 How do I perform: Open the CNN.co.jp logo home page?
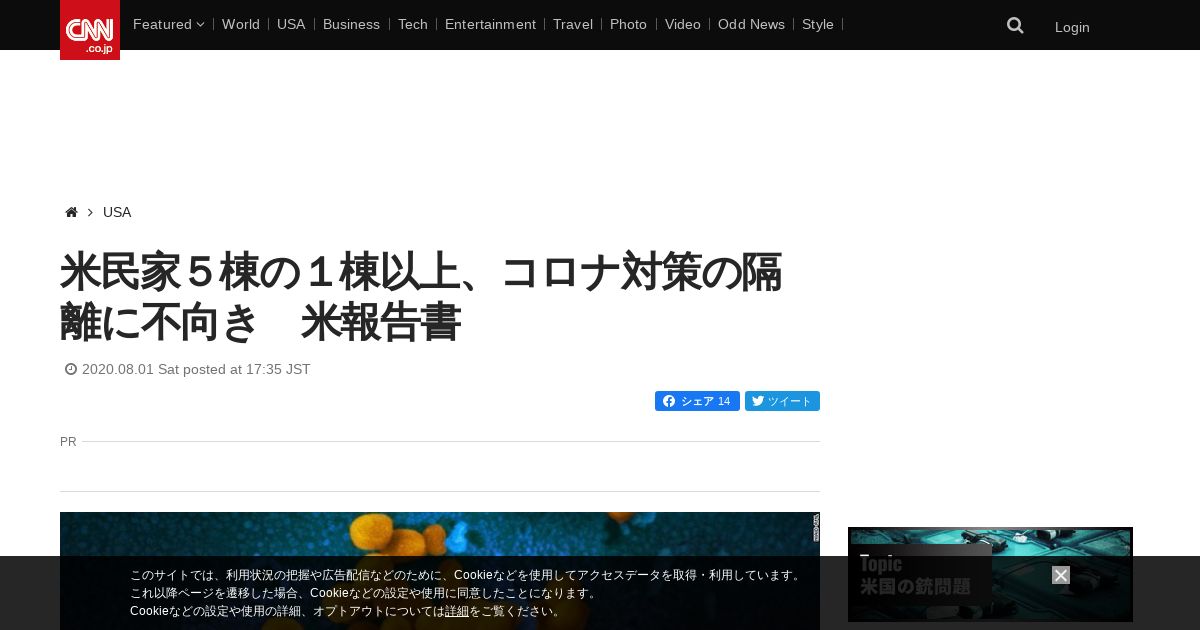(90, 30)
